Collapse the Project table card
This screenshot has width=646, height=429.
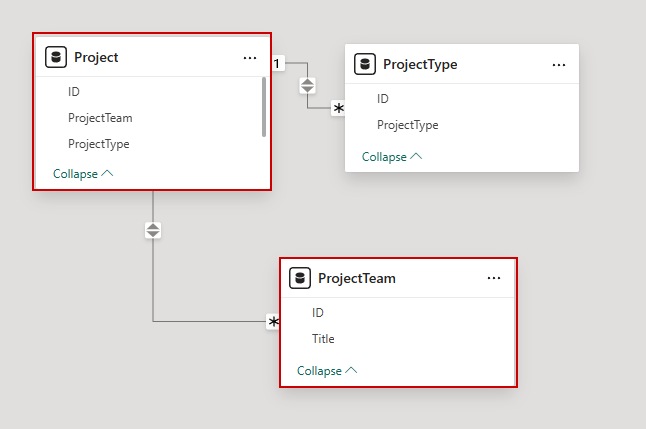83,173
